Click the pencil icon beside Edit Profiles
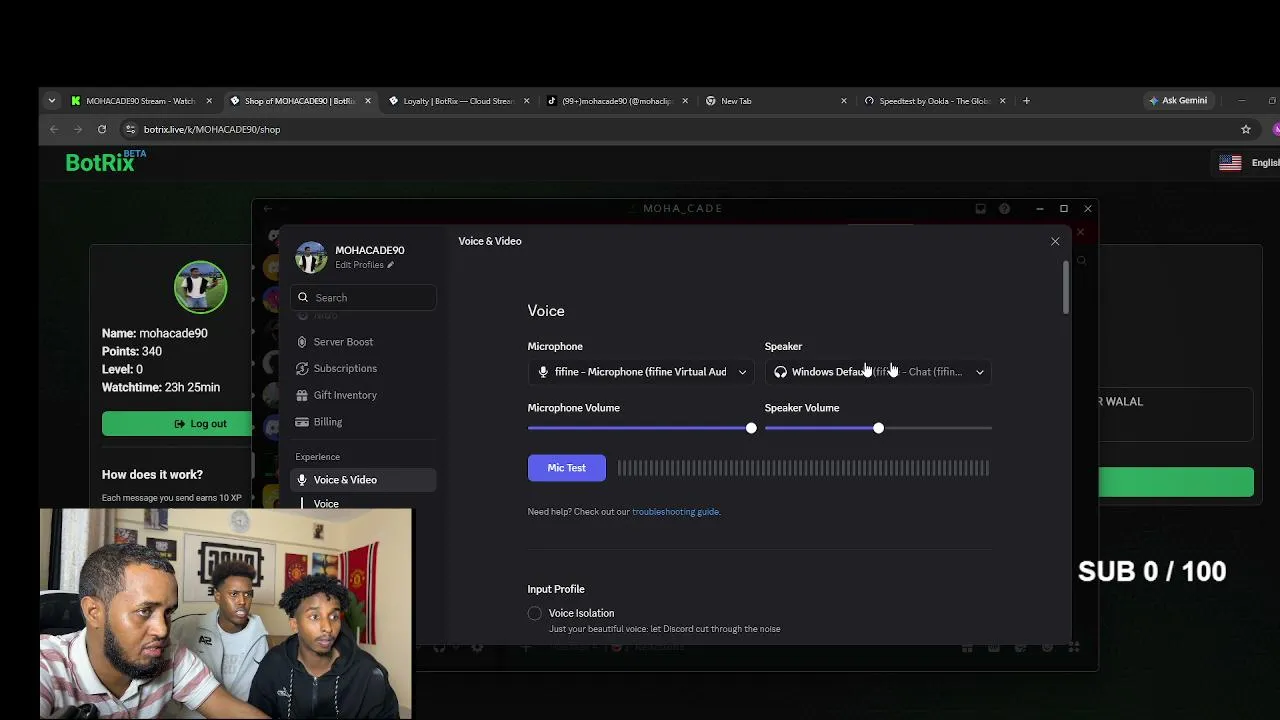Viewport: 1280px width, 720px height. (390, 265)
